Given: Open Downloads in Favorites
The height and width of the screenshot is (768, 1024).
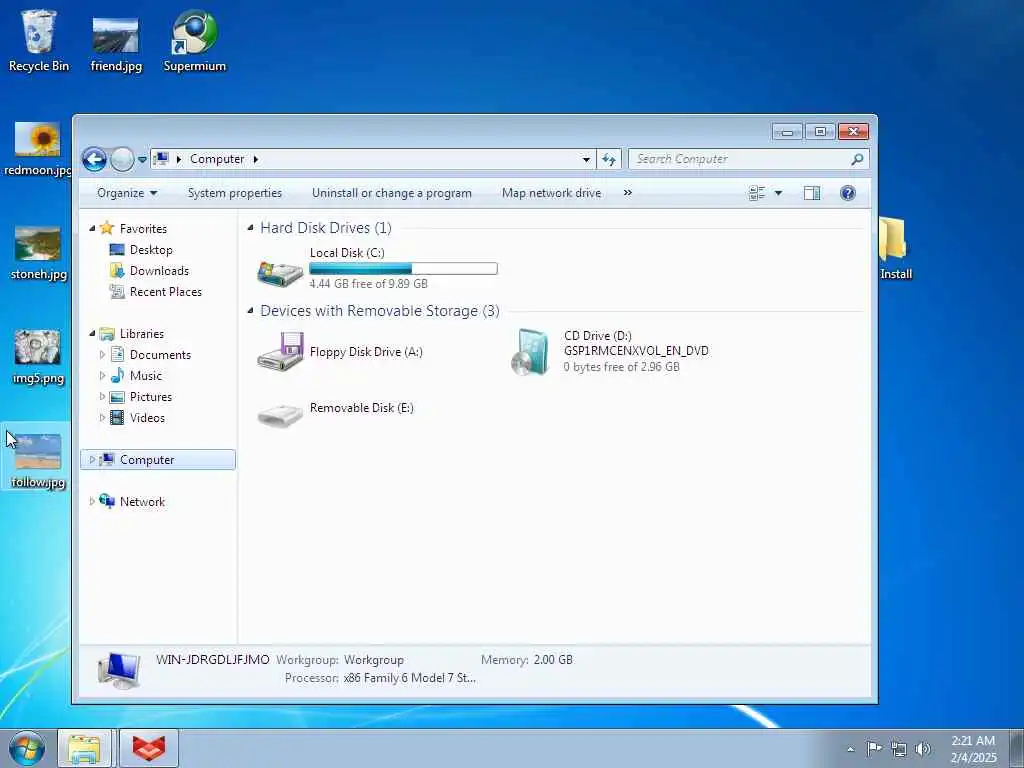Looking at the screenshot, I should 159,270.
